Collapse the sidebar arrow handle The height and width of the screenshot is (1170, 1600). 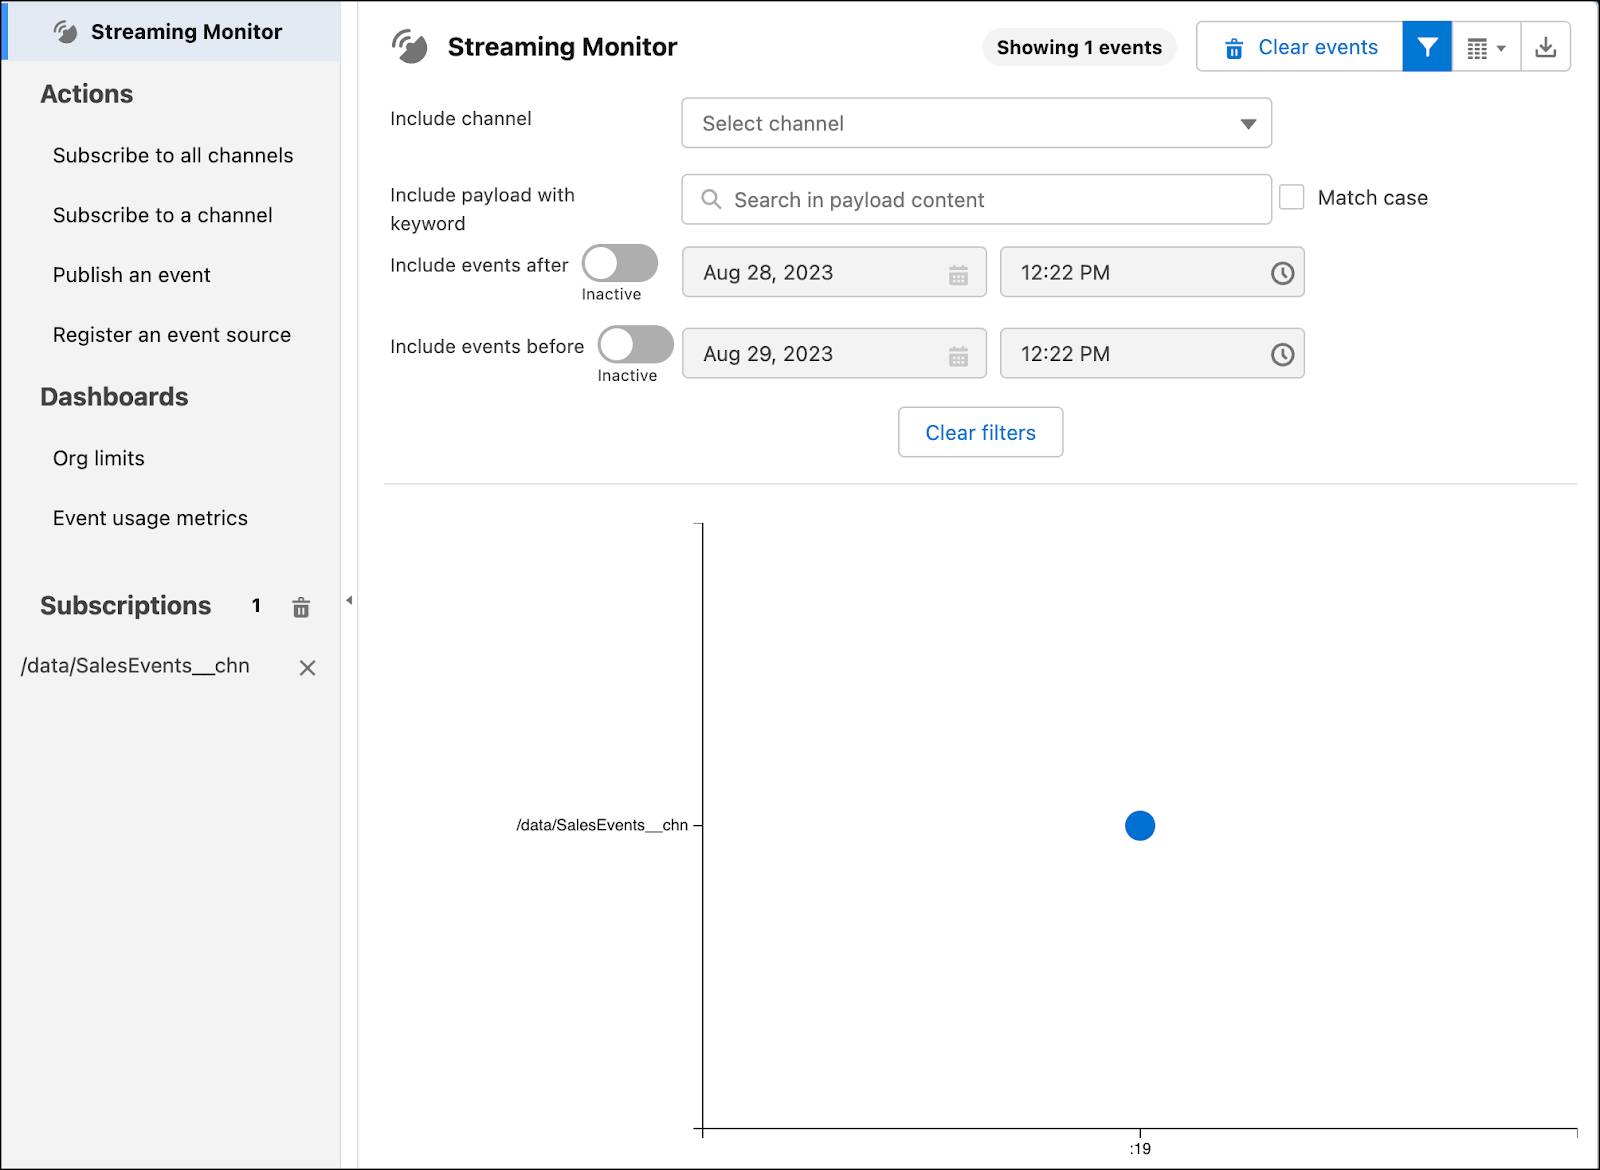coord(349,601)
